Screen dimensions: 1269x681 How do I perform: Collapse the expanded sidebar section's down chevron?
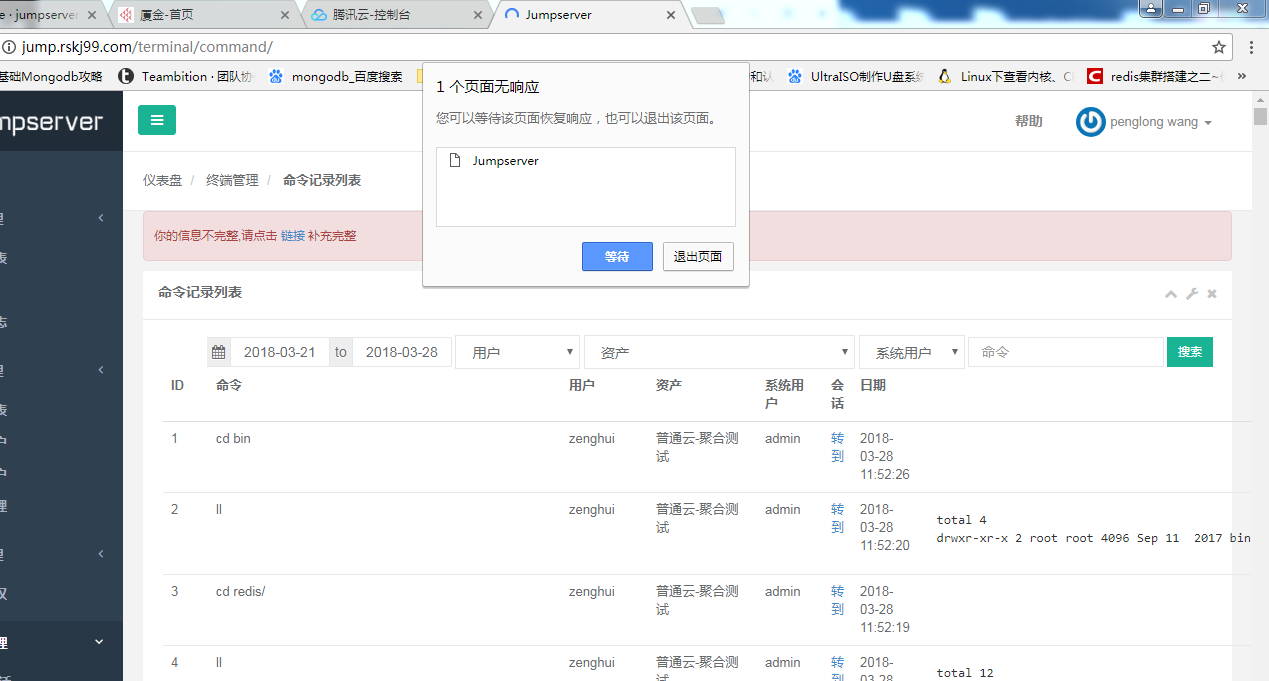point(98,642)
